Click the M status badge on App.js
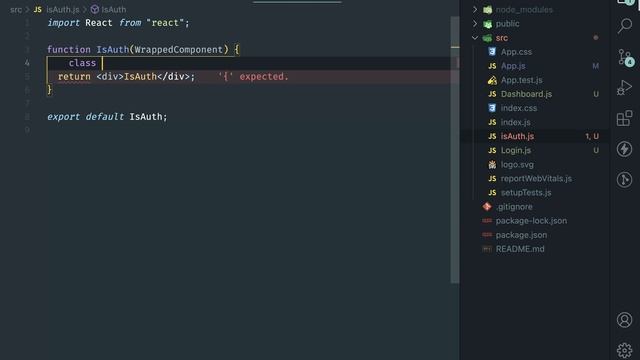The width and height of the screenshot is (640, 360). pos(596,66)
